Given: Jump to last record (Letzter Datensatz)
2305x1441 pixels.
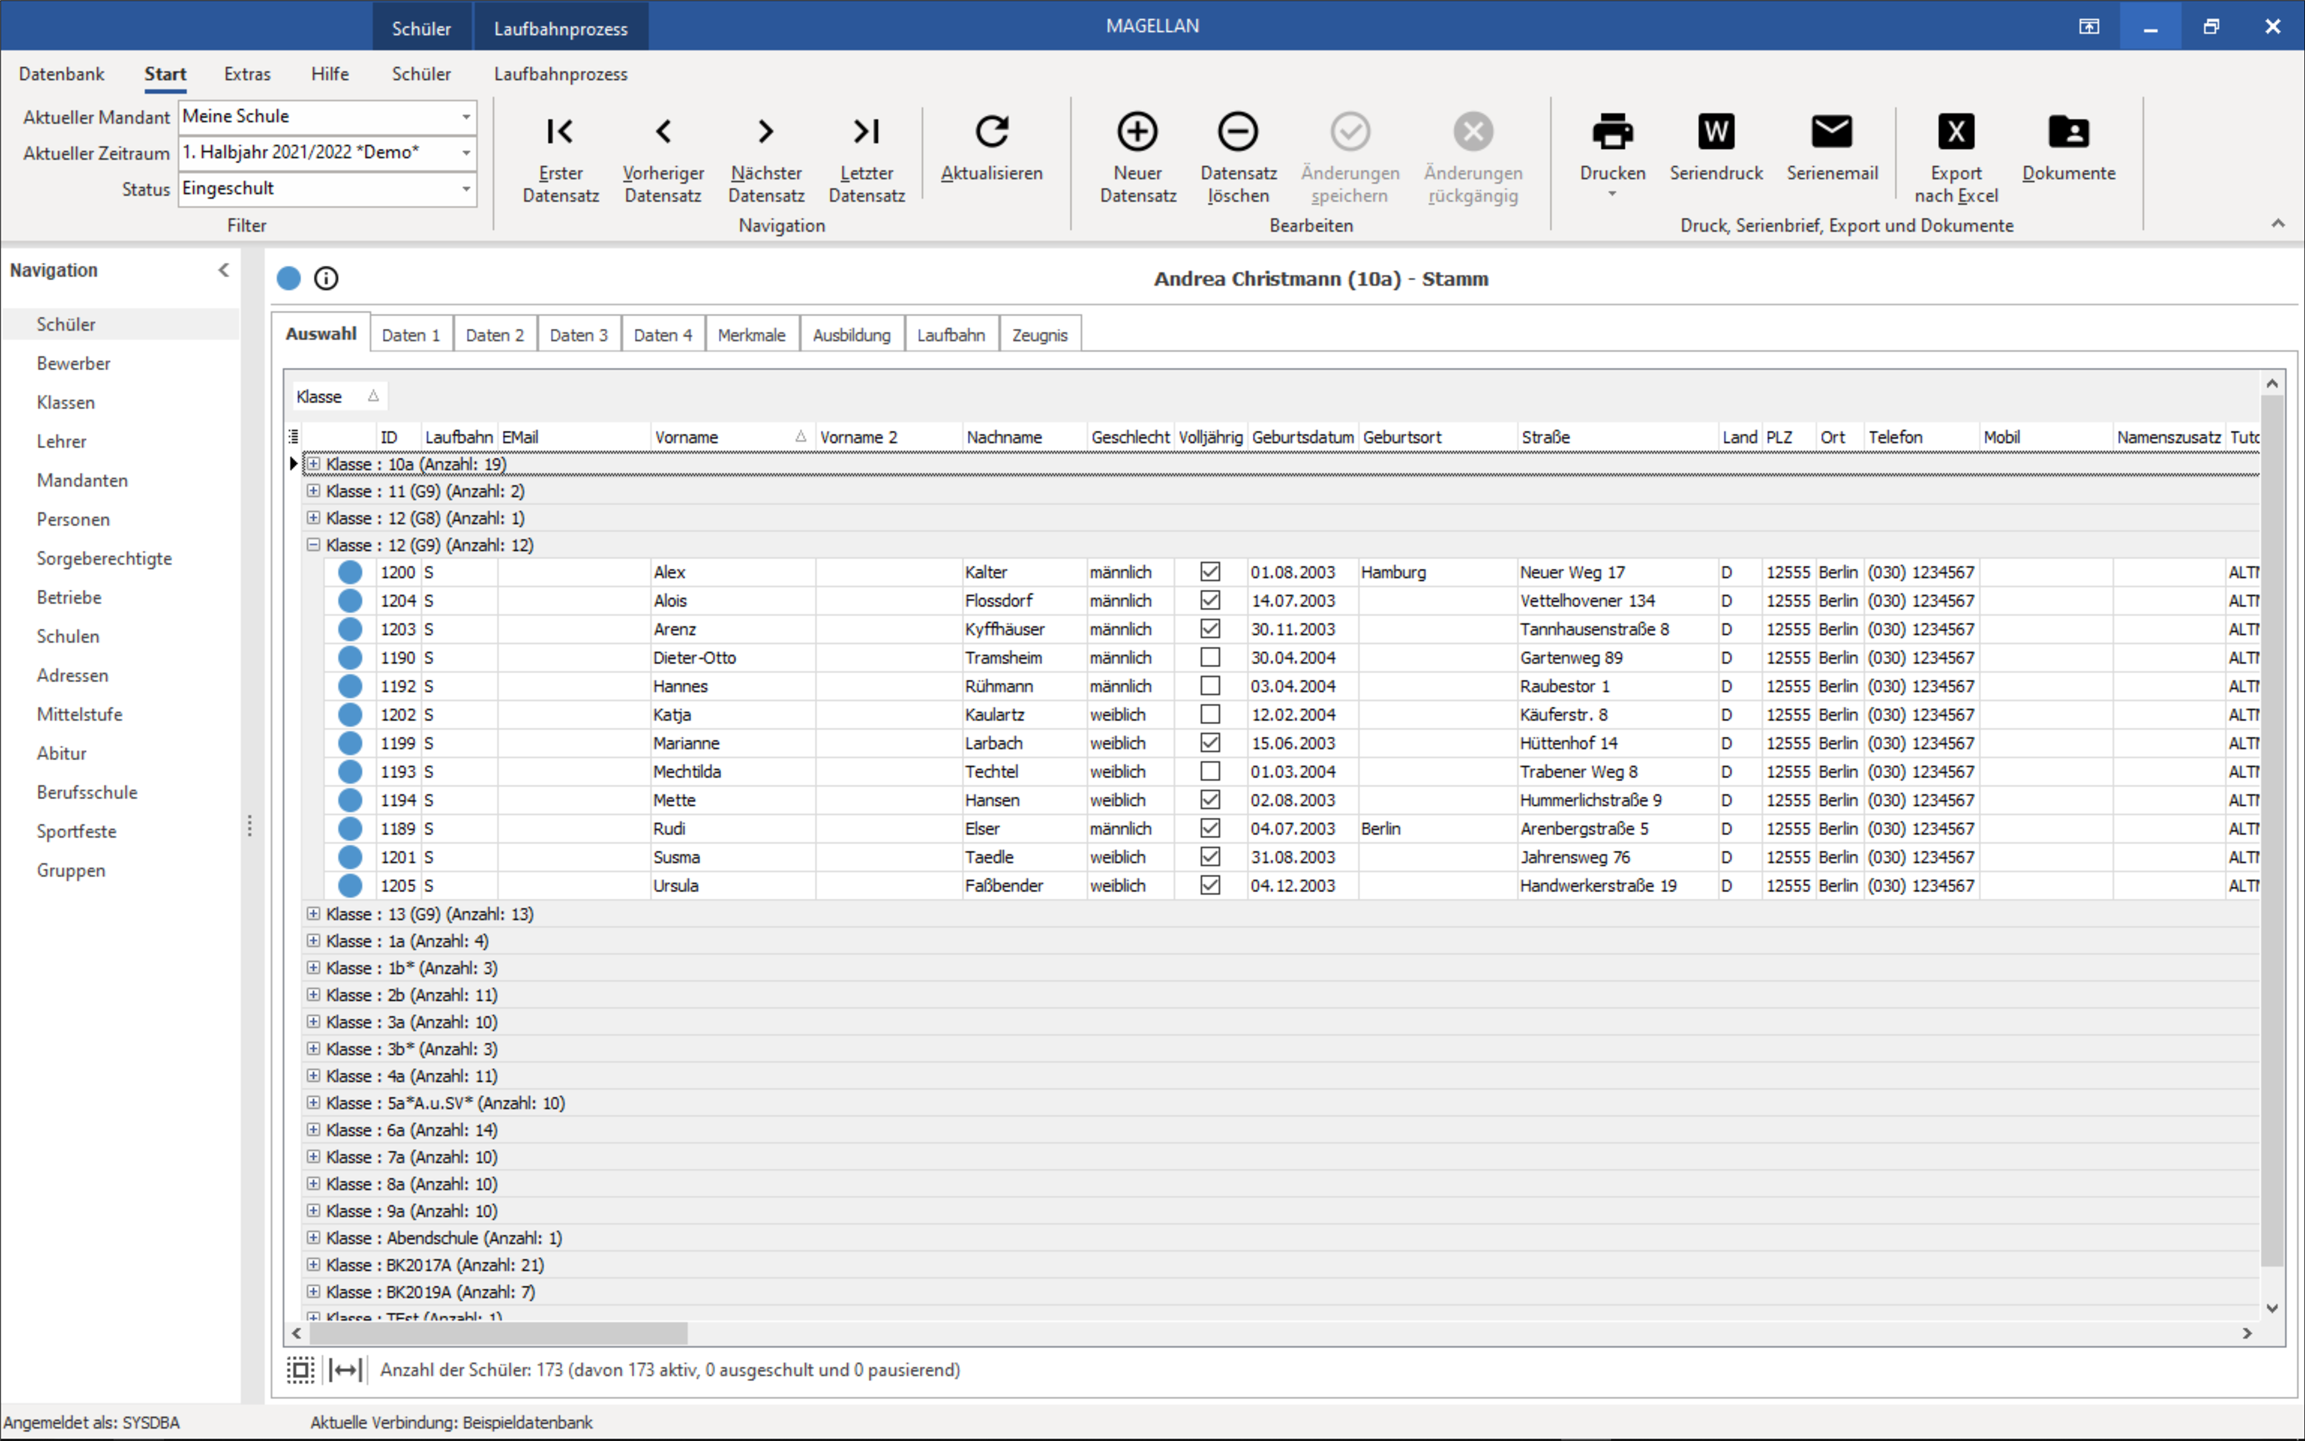Looking at the screenshot, I should pyautogui.click(x=867, y=158).
